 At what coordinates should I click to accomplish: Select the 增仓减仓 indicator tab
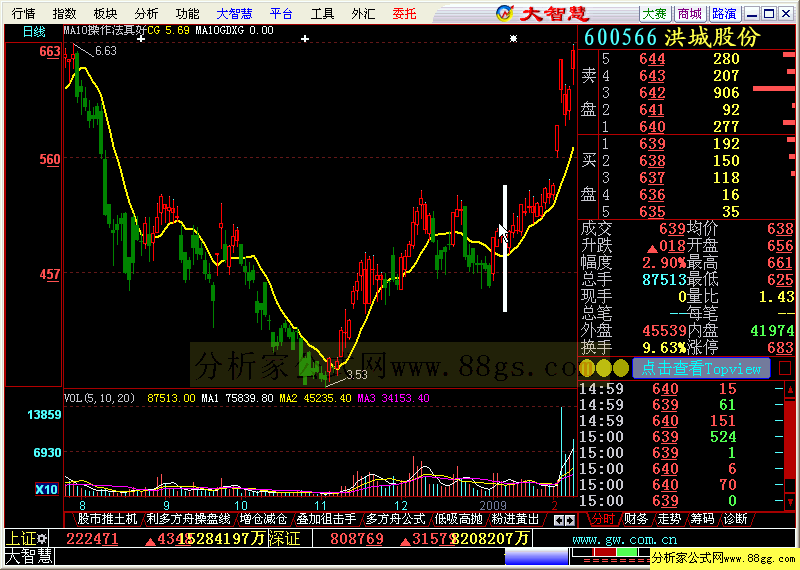(263, 519)
